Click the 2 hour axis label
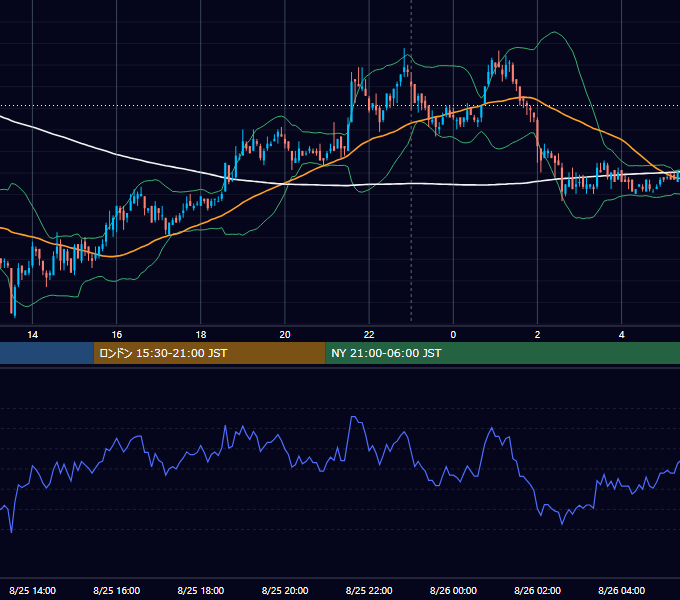The width and height of the screenshot is (680, 600). pyautogui.click(x=537, y=335)
